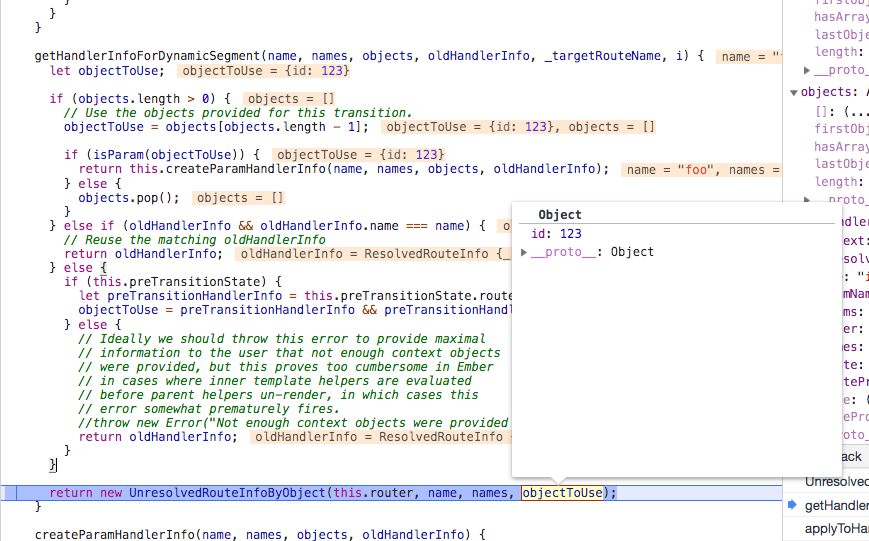The width and height of the screenshot is (869, 541).
Task: Click the createParamHandlerInfo definition at the bottom
Action: [115, 534]
